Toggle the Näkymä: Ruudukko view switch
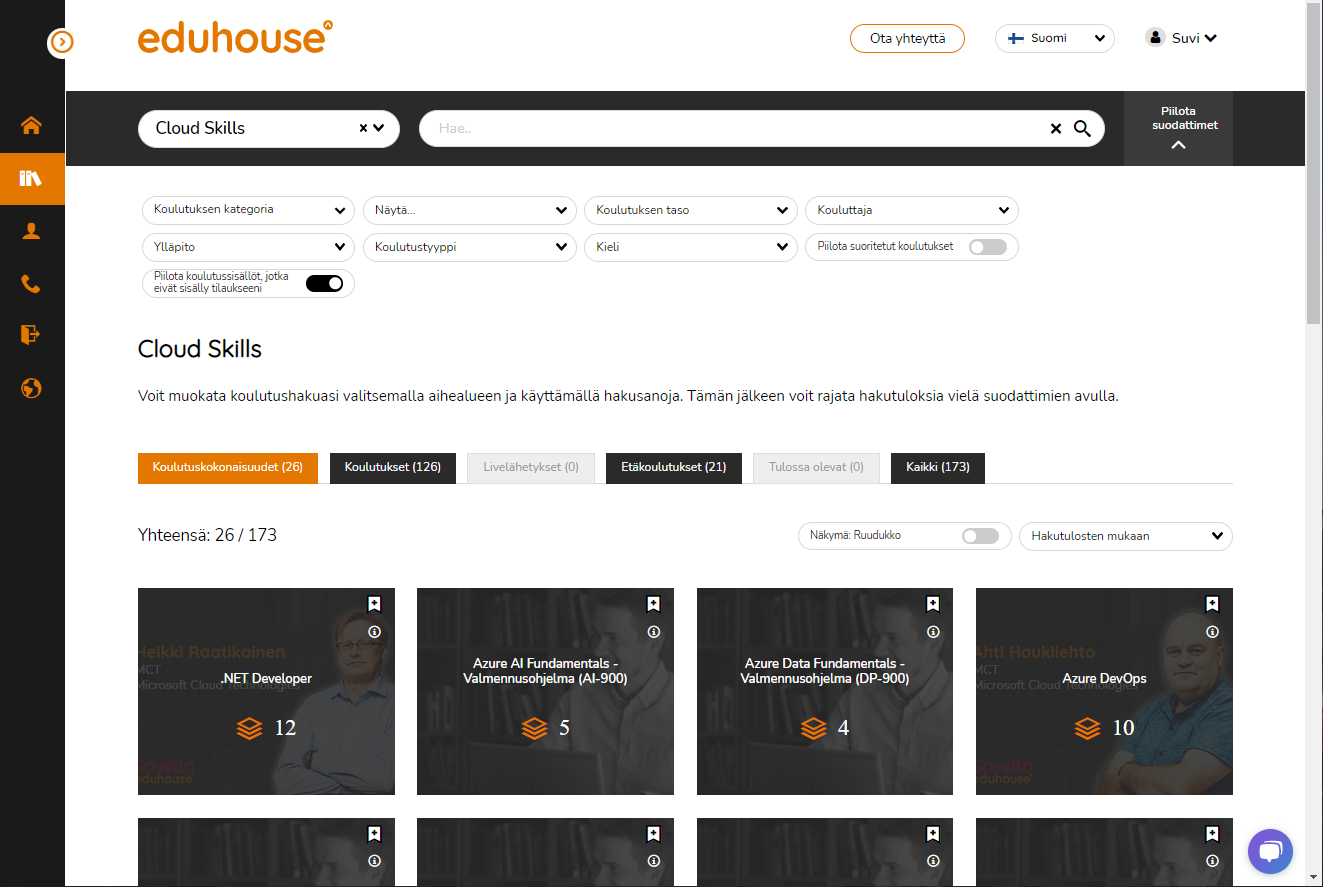1323x887 pixels. click(980, 536)
